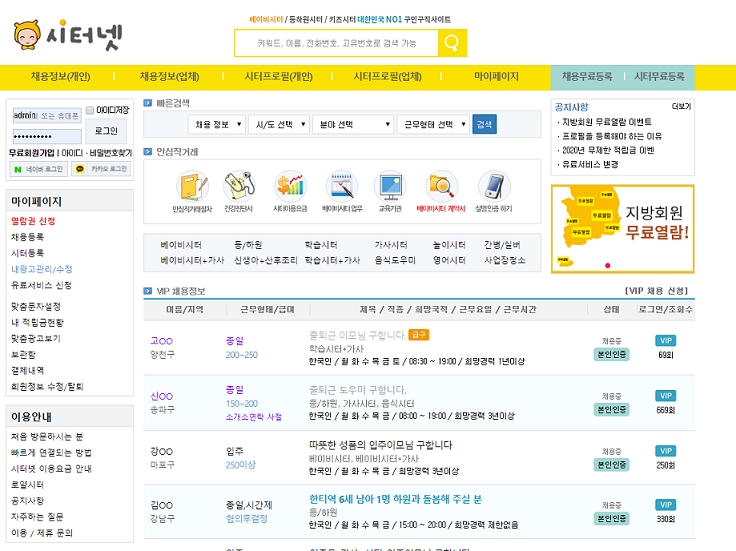
Task: Open the 열람권 신청 sidebar link
Action: click(x=33, y=221)
